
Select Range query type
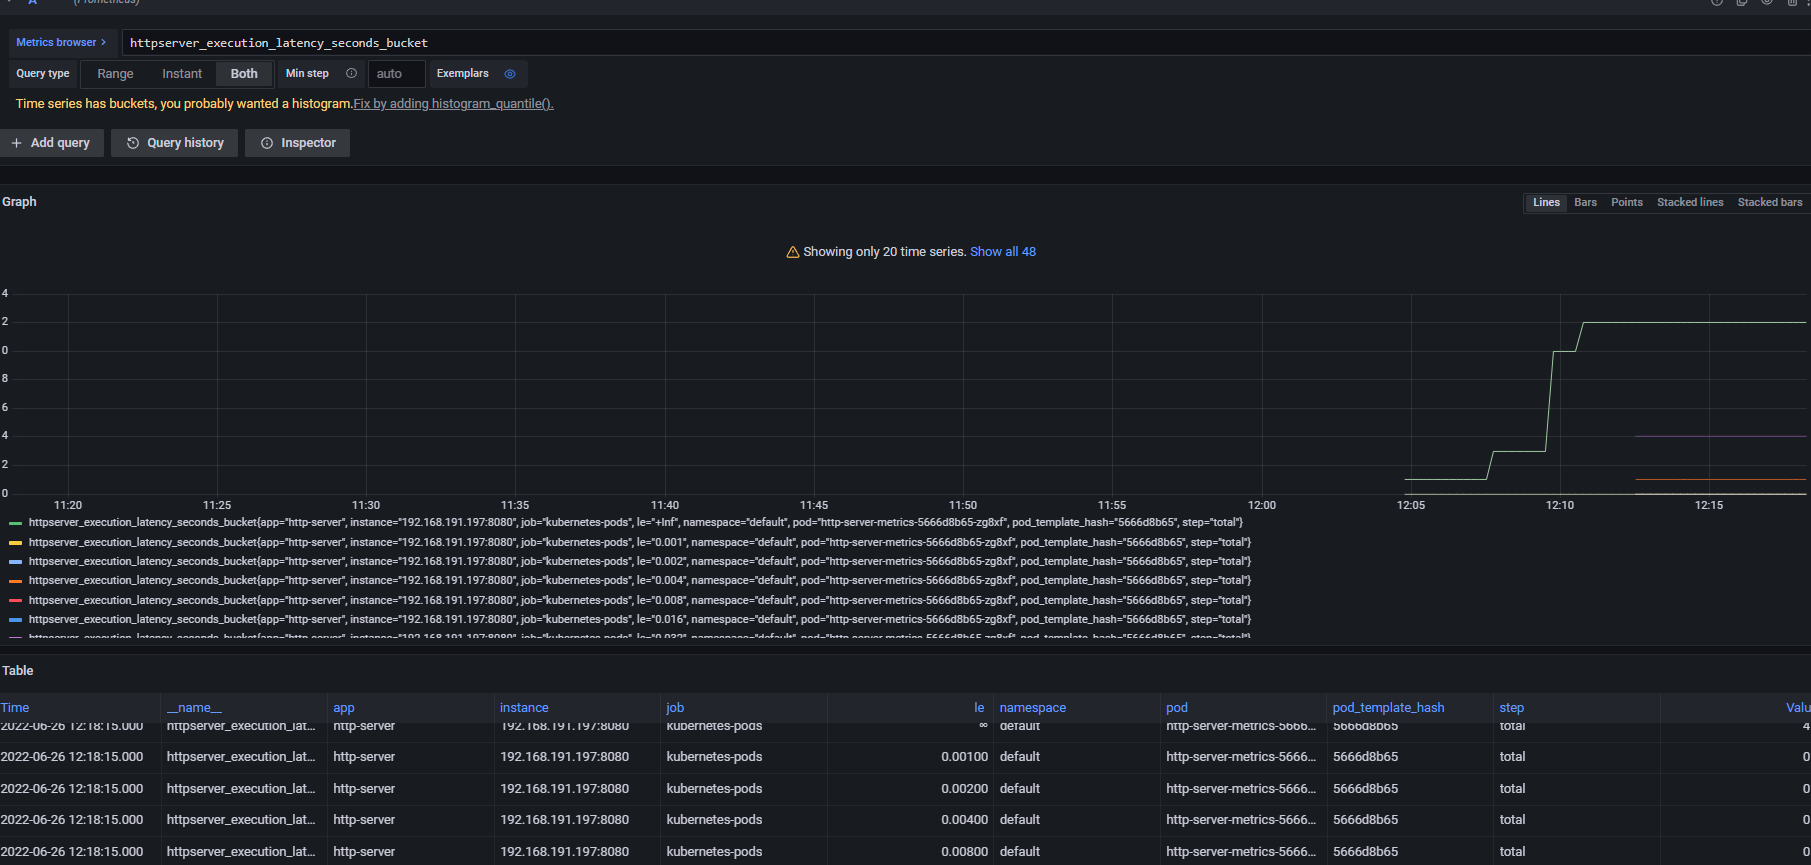point(115,74)
